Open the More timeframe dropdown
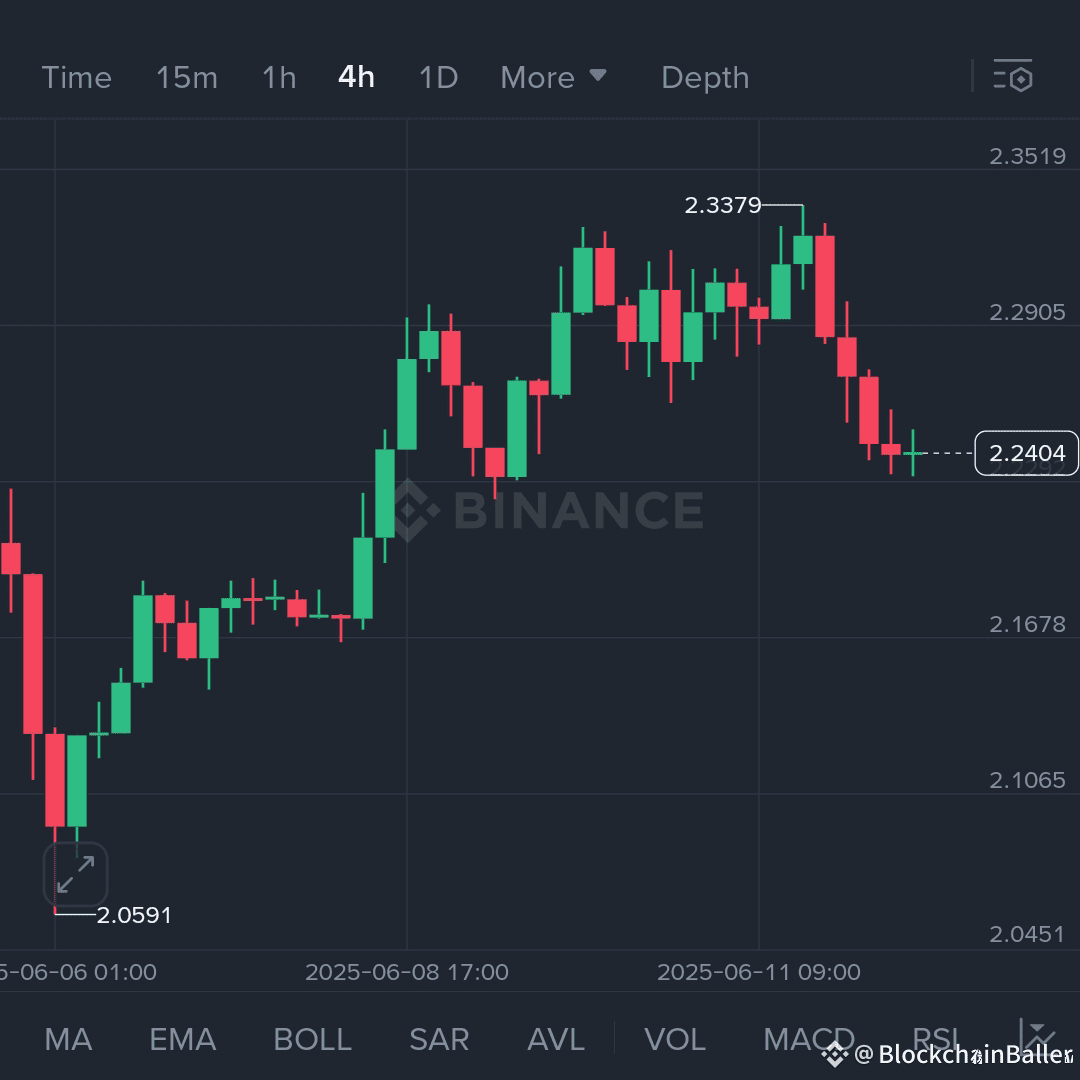 click(554, 77)
